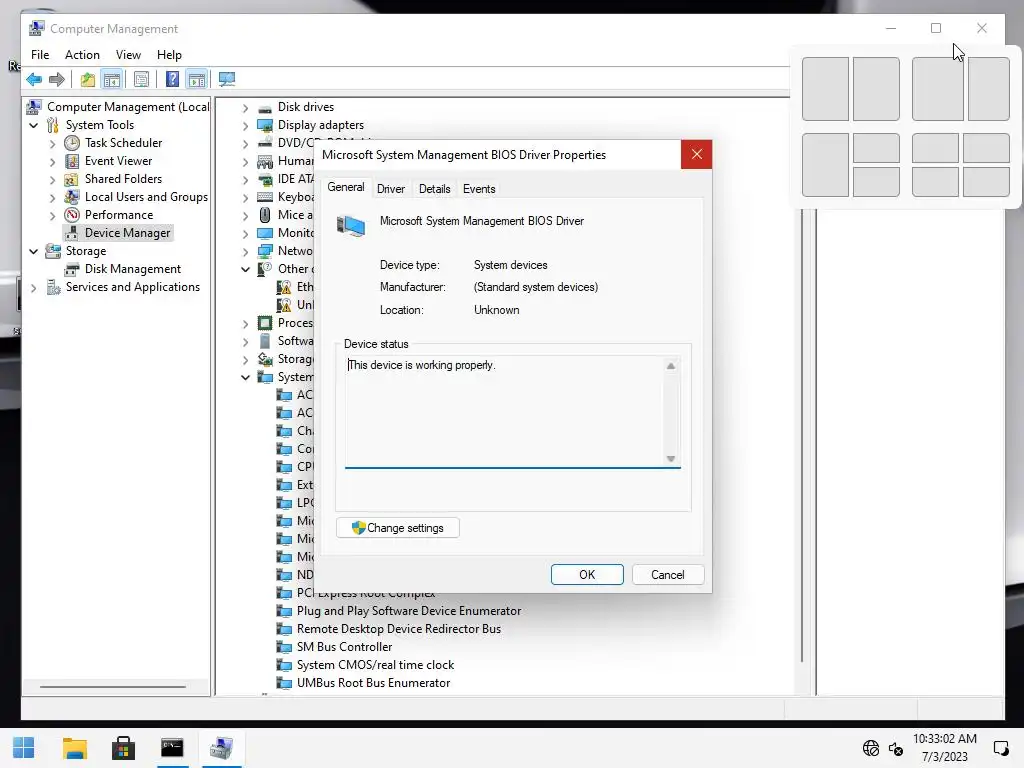Expand the Services and Applications node
The image size is (1024, 768).
(x=34, y=287)
